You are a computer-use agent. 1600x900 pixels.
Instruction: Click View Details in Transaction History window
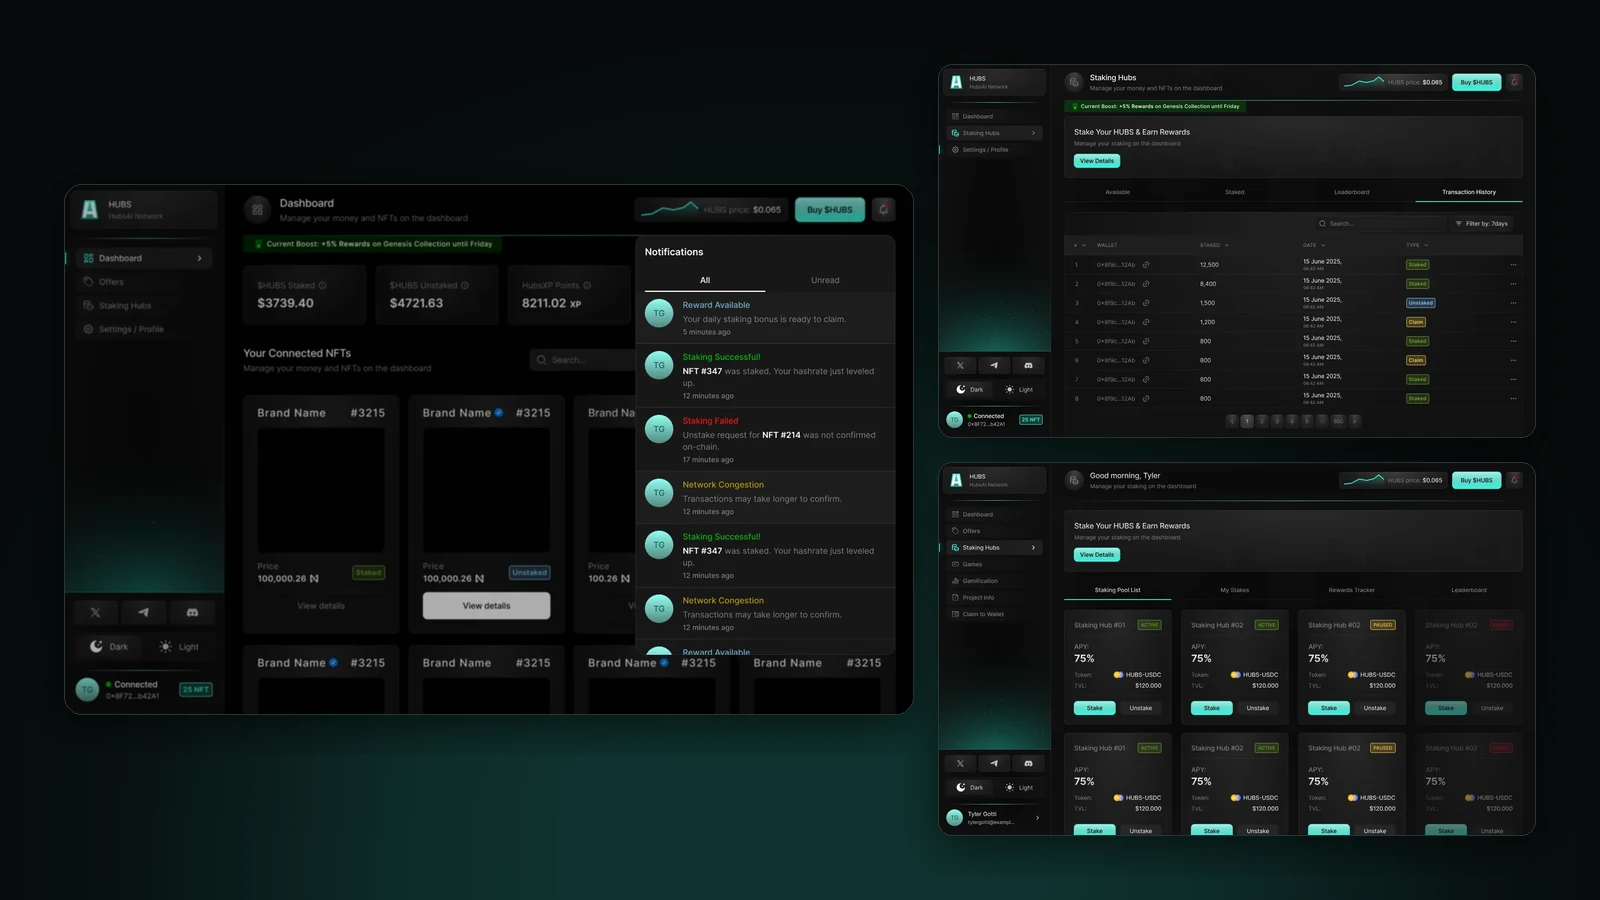[x=1097, y=161]
